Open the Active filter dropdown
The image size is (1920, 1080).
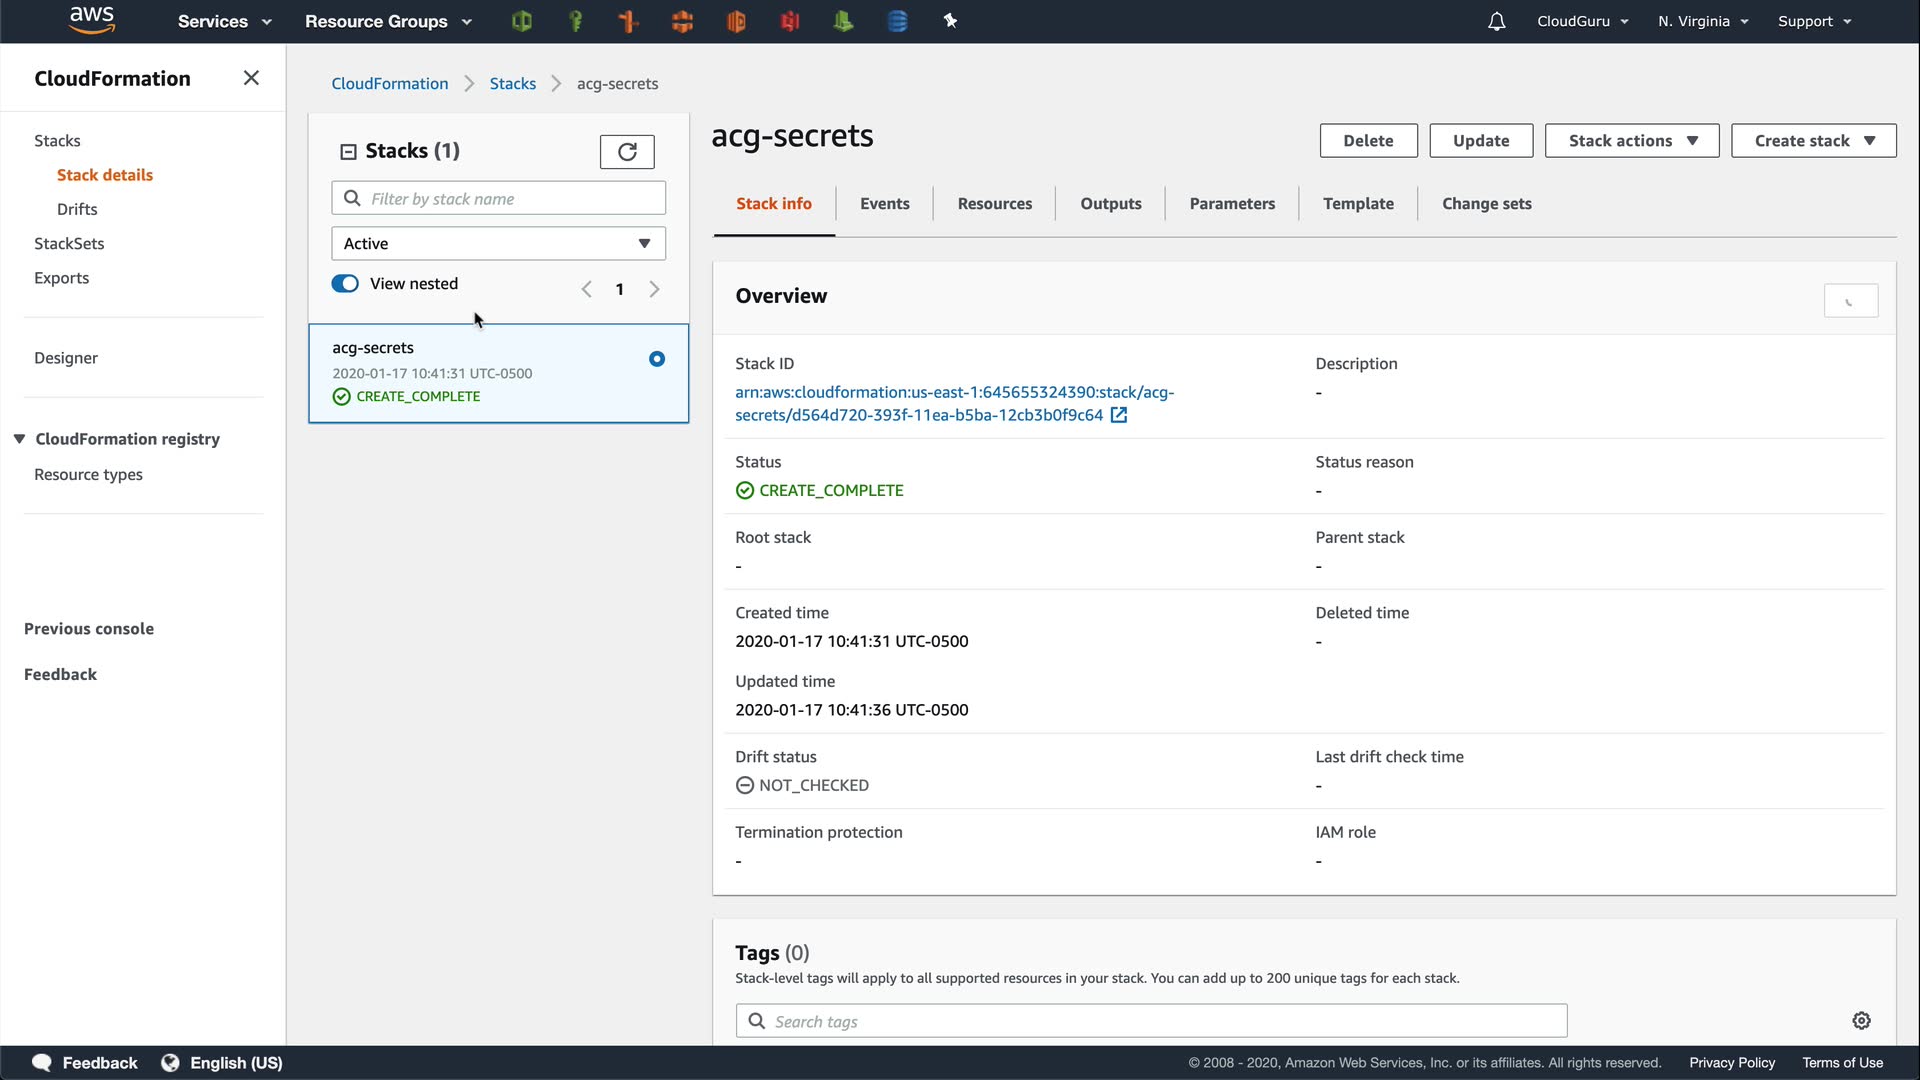(x=498, y=243)
